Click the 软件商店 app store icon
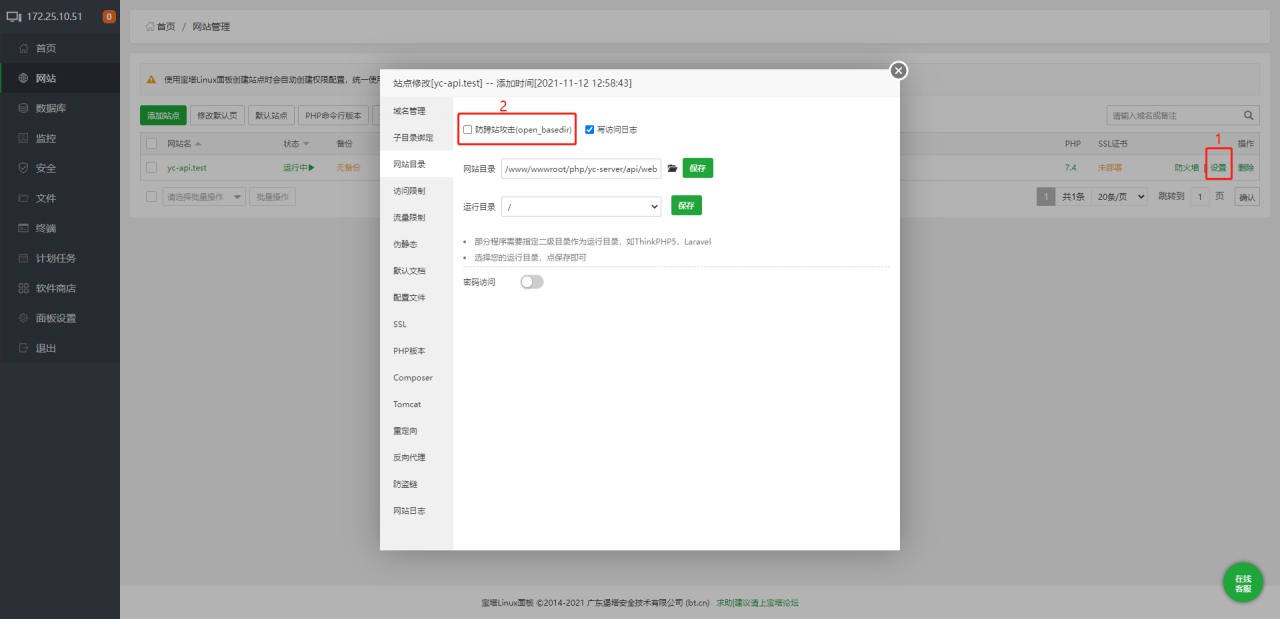Viewport: 1280px width, 619px height. click(23, 288)
